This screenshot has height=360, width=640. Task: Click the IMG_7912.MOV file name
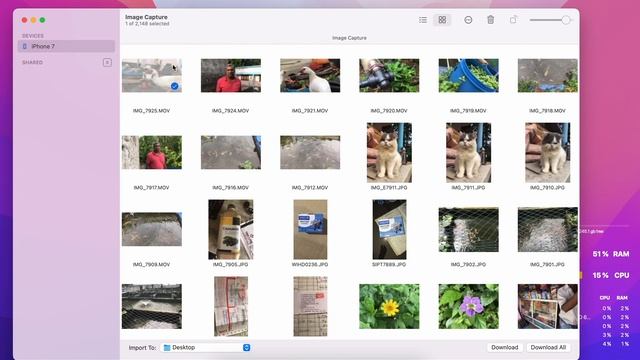(310, 188)
